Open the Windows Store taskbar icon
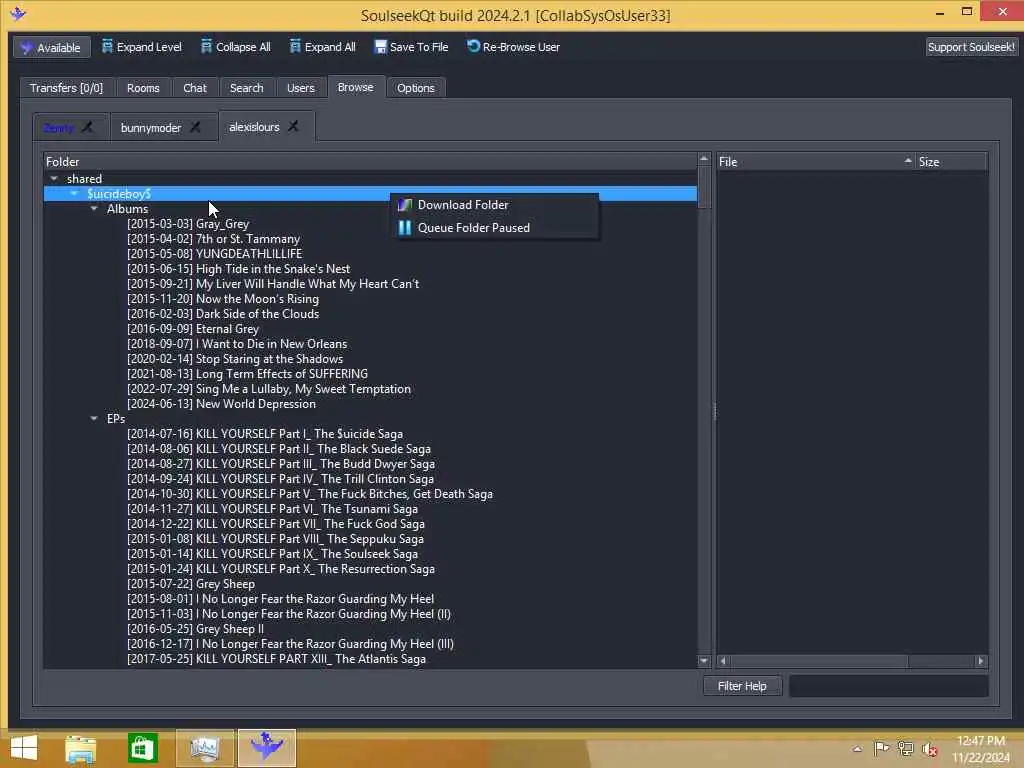This screenshot has height=768, width=1024. pos(142,748)
